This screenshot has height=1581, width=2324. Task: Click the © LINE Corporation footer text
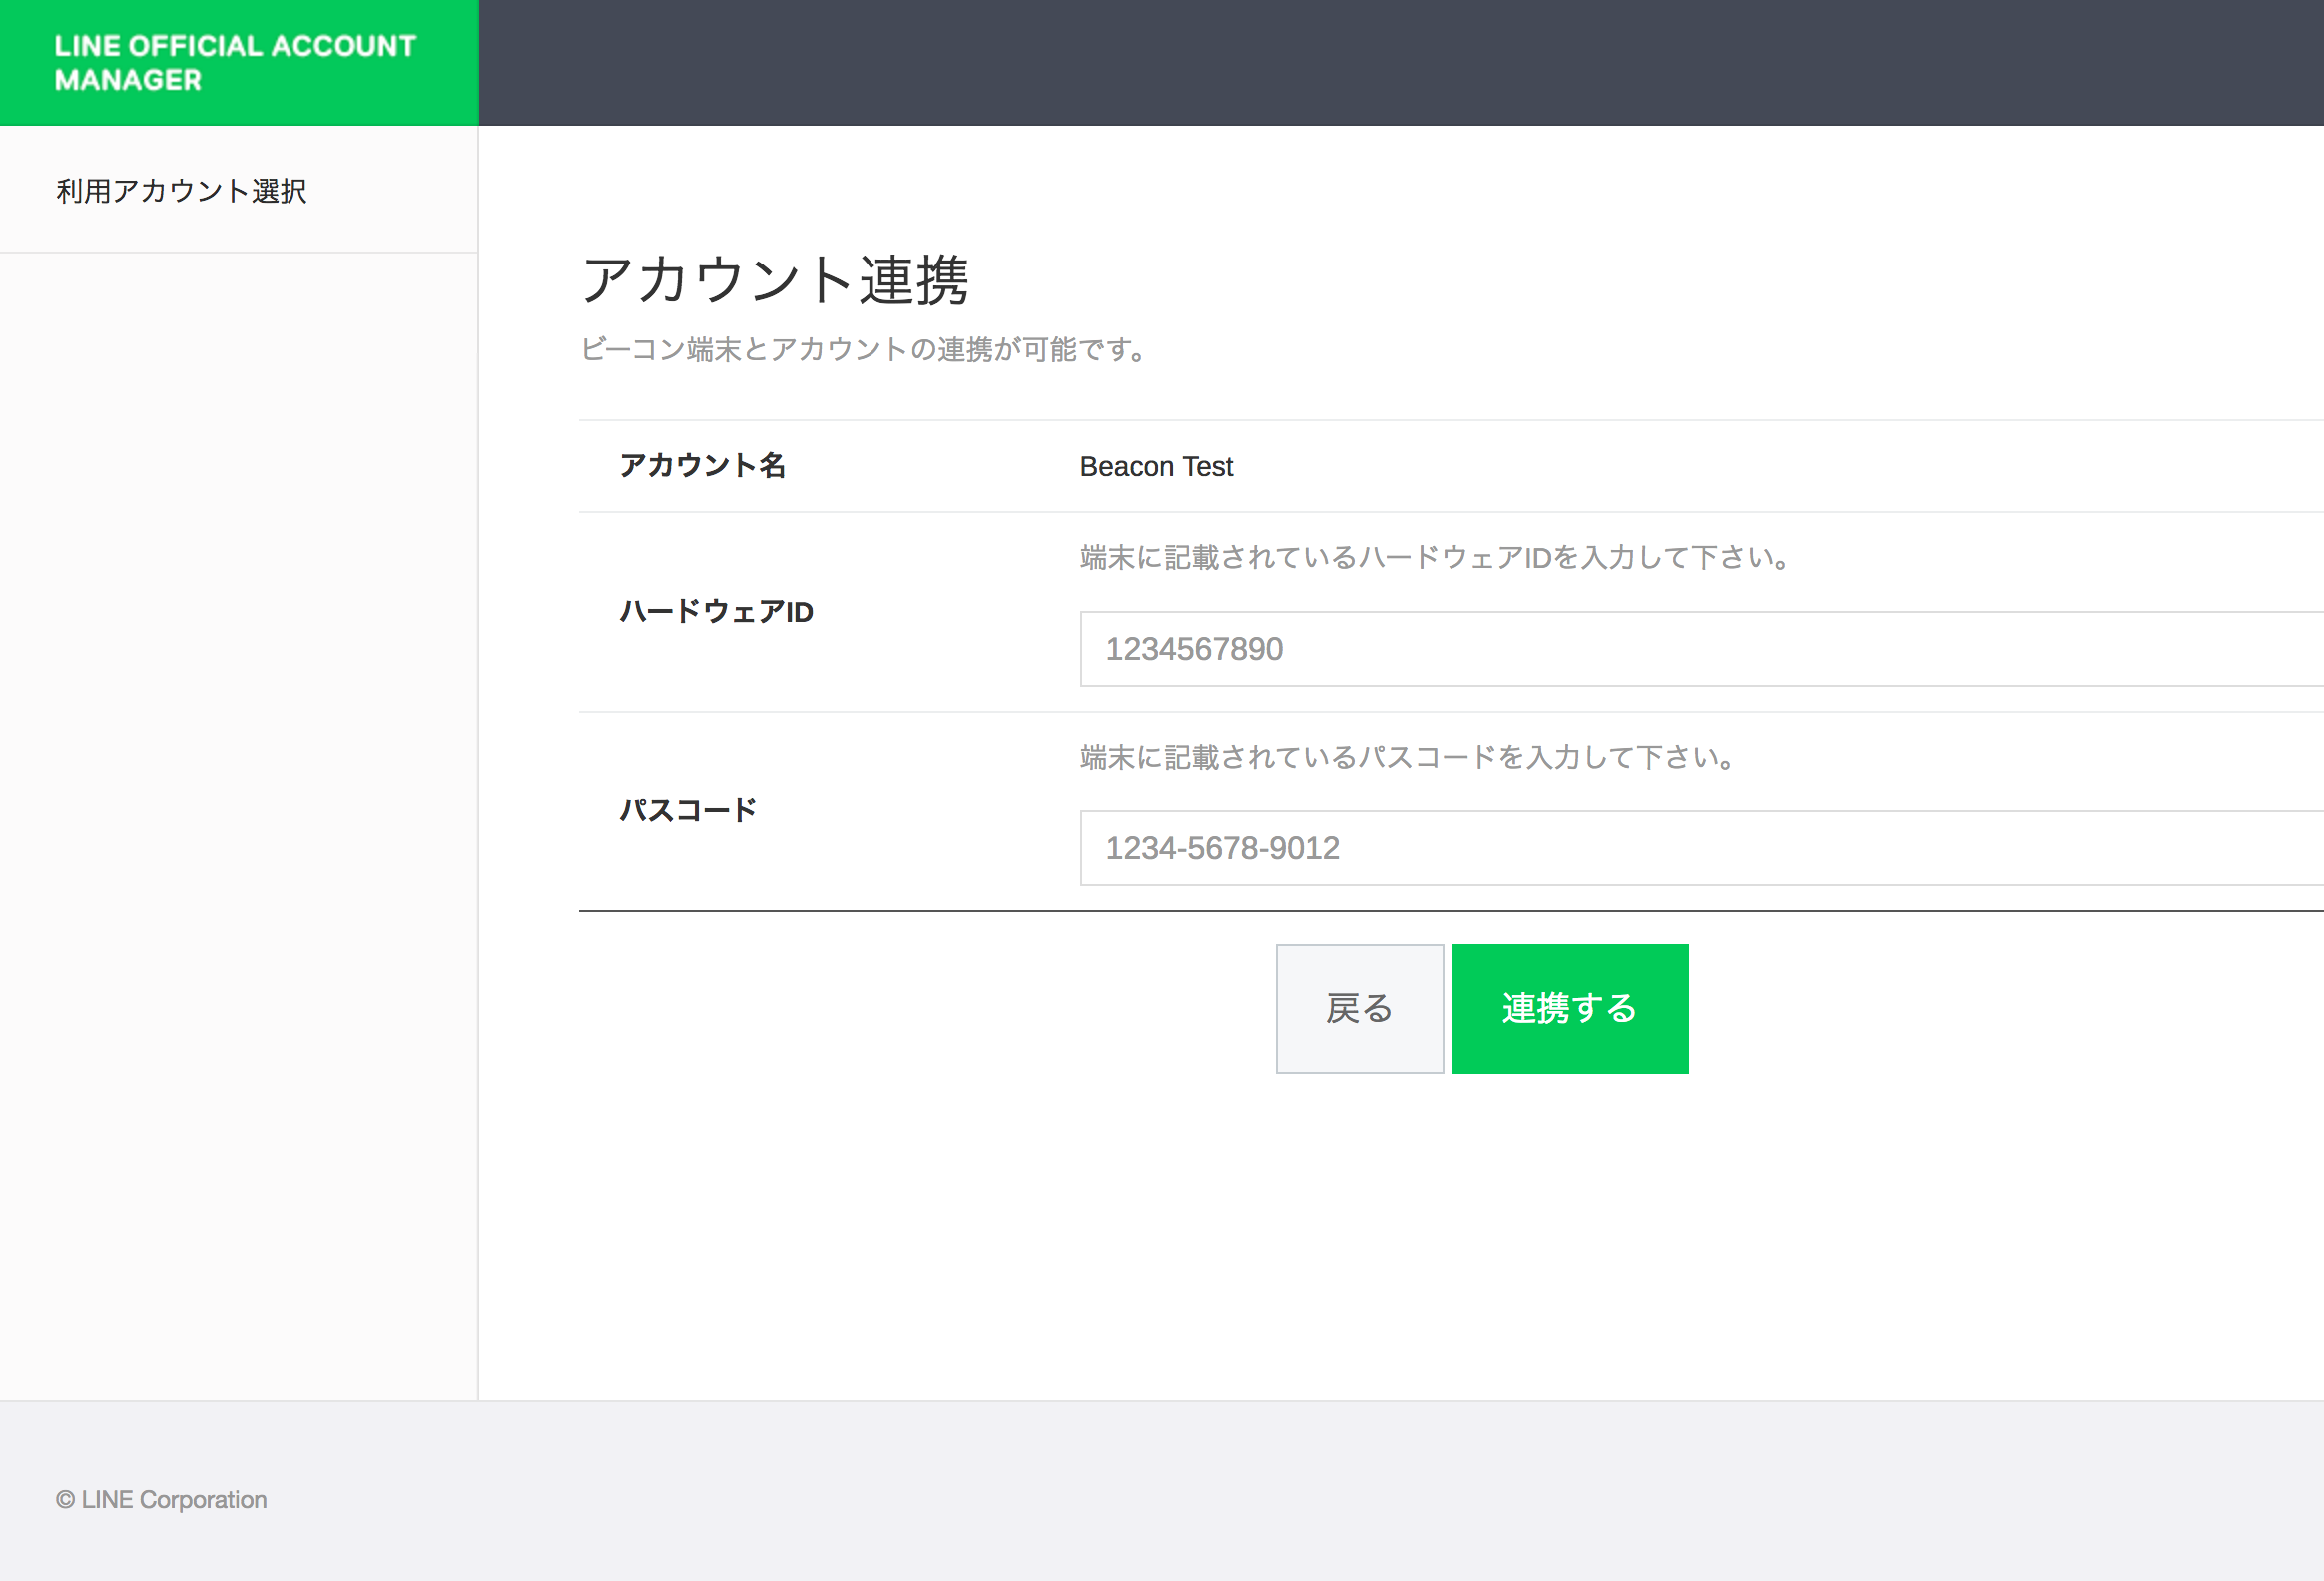(162, 1499)
